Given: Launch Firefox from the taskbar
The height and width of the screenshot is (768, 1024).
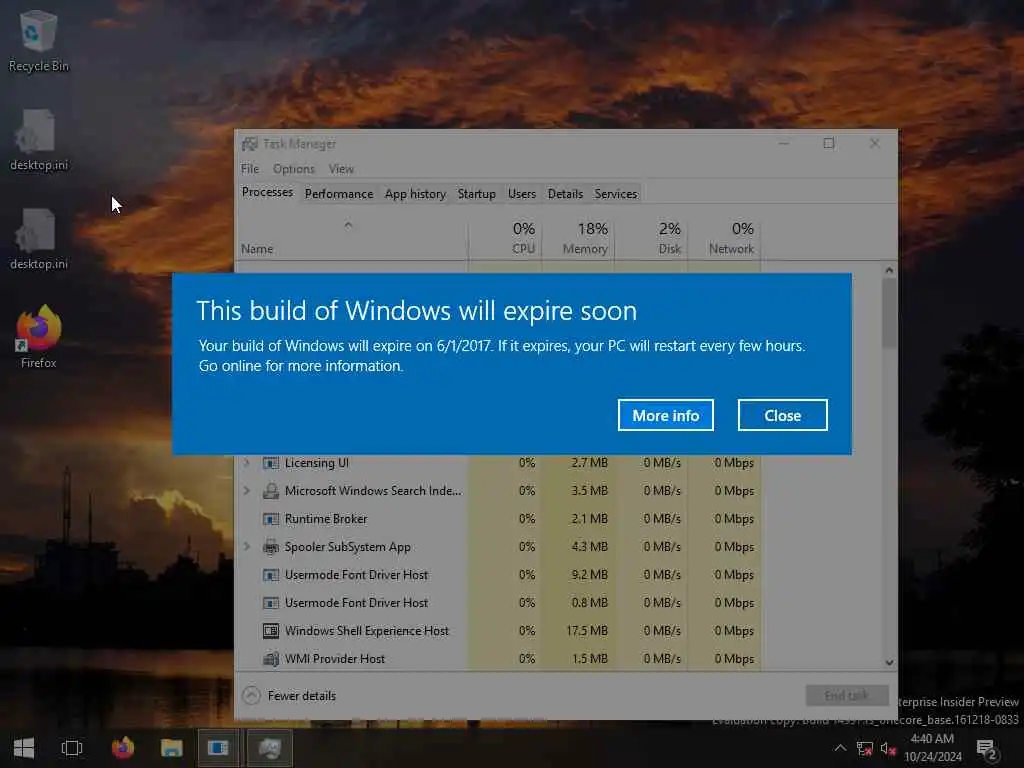Looking at the screenshot, I should pos(123,748).
